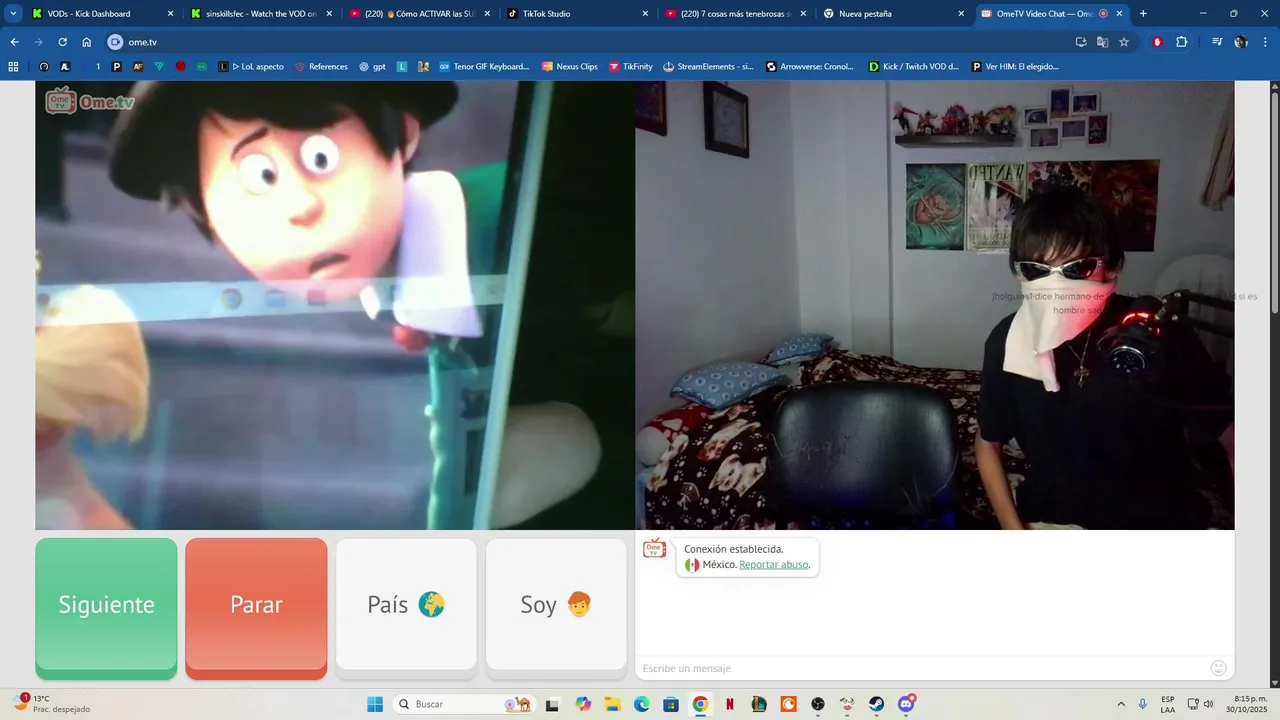This screenshot has height=720, width=1280.
Task: Open the tab search dropdown arrow
Action: [13, 14]
